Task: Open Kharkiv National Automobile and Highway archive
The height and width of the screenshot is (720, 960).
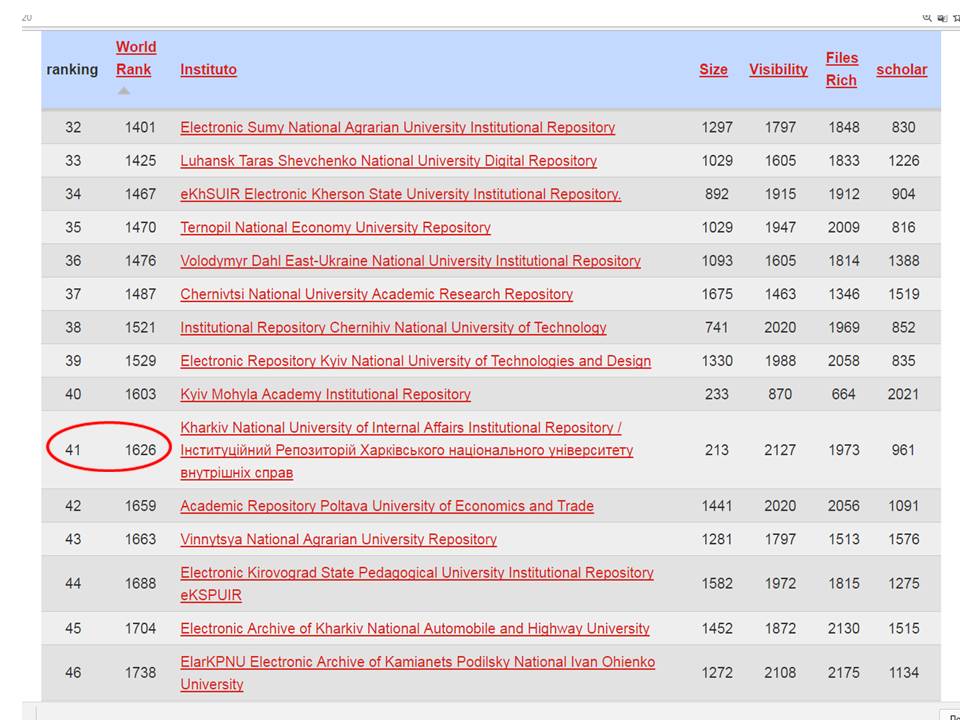Action: coord(414,629)
